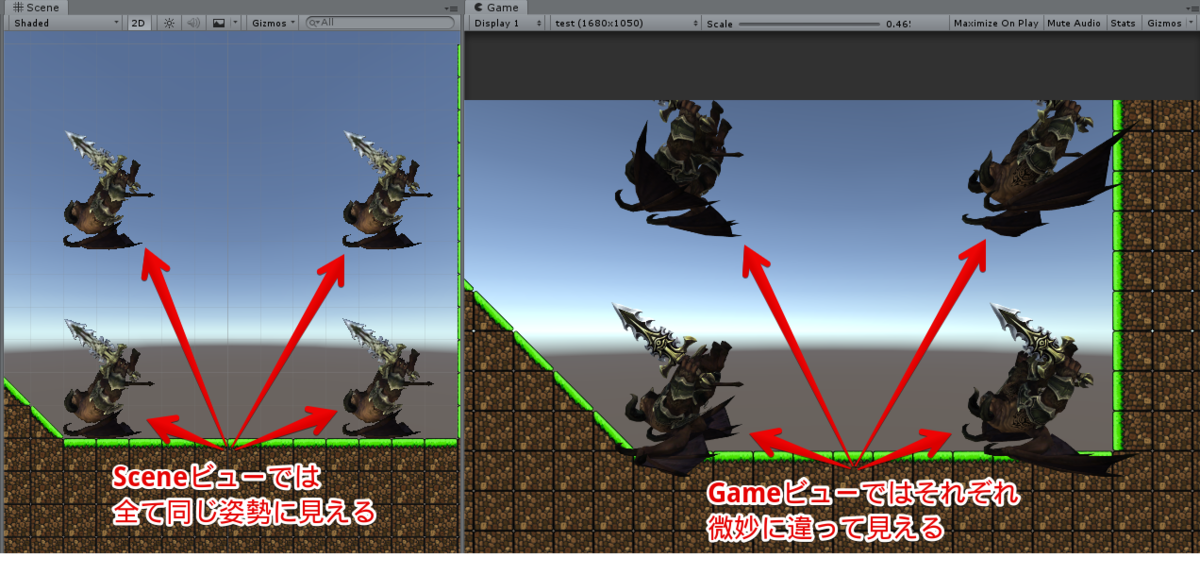Click the Scene view search field
1200x575 pixels.
379,22
